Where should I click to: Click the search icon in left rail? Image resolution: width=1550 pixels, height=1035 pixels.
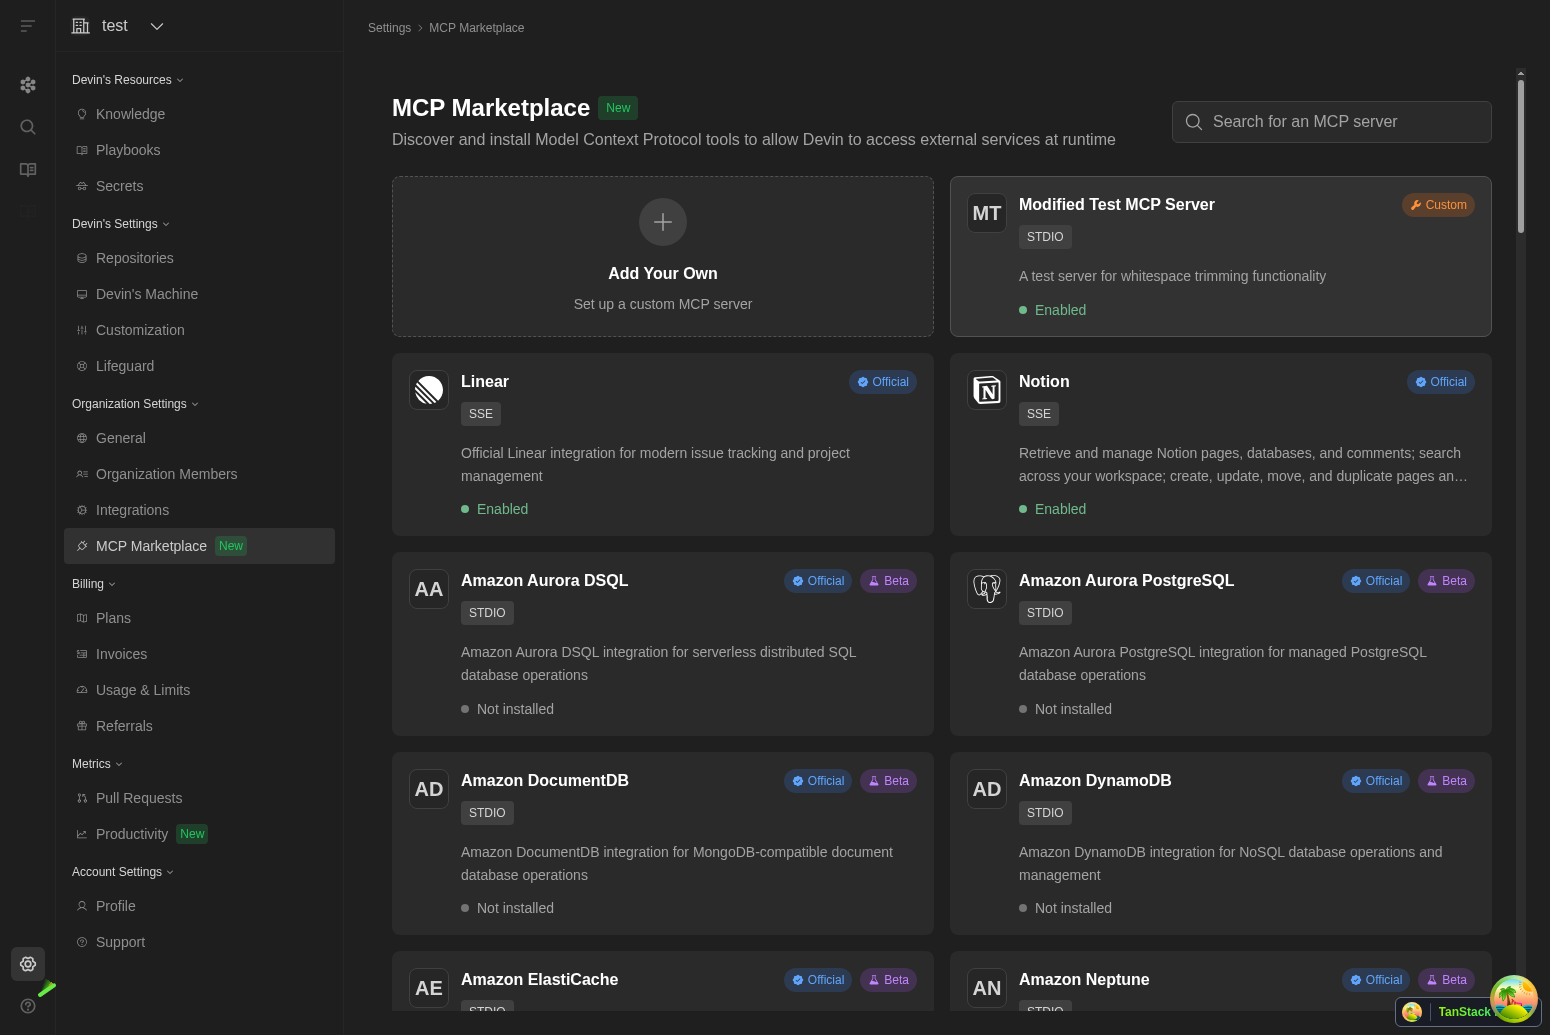[28, 127]
